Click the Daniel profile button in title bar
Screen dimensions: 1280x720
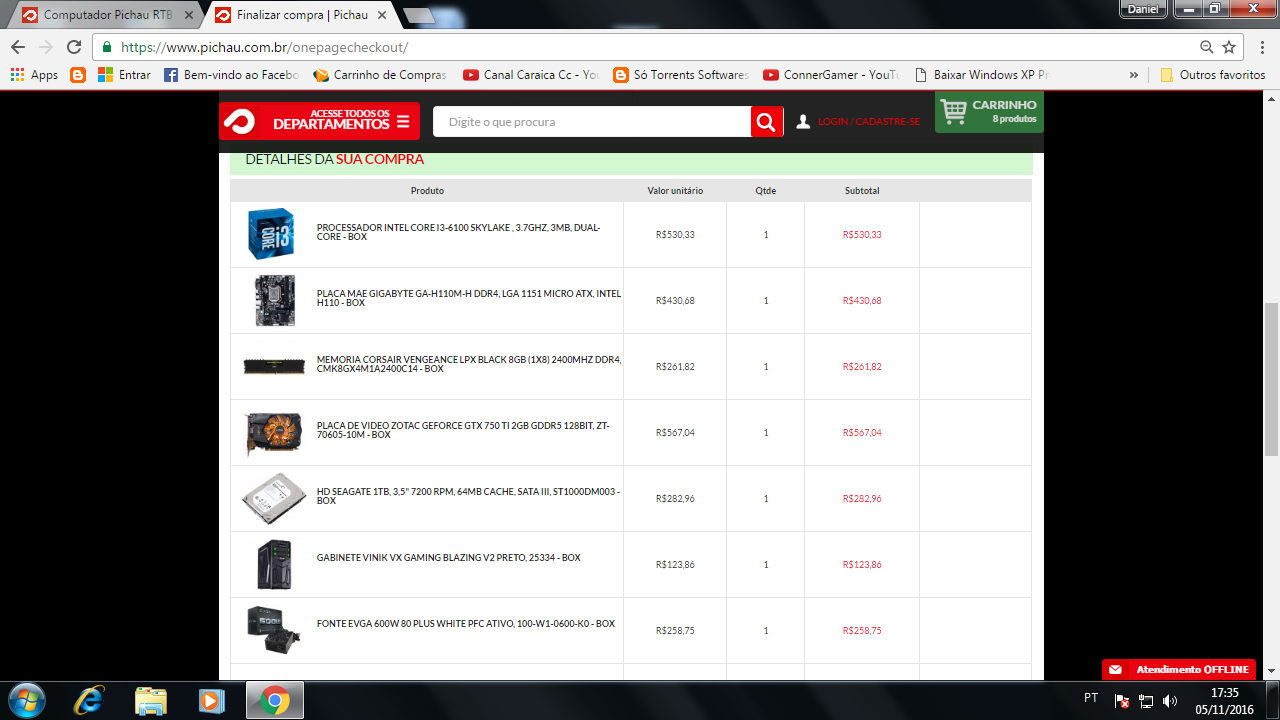(x=1143, y=8)
